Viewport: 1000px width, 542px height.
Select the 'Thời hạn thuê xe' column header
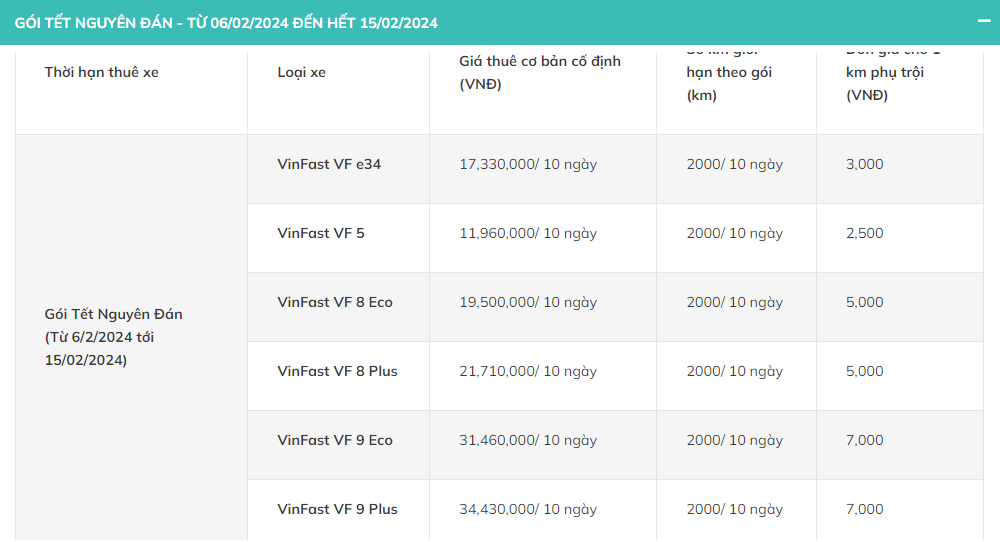pyautogui.click(x=101, y=72)
